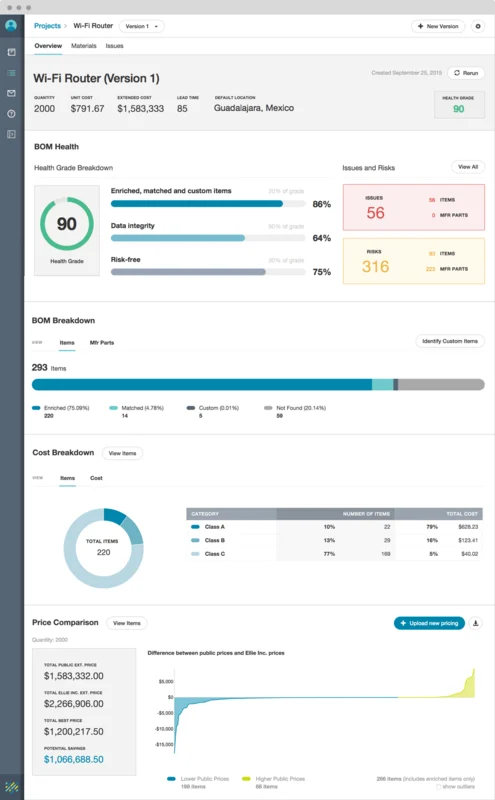Click the Health Grade 90 badge in header

click(459, 105)
